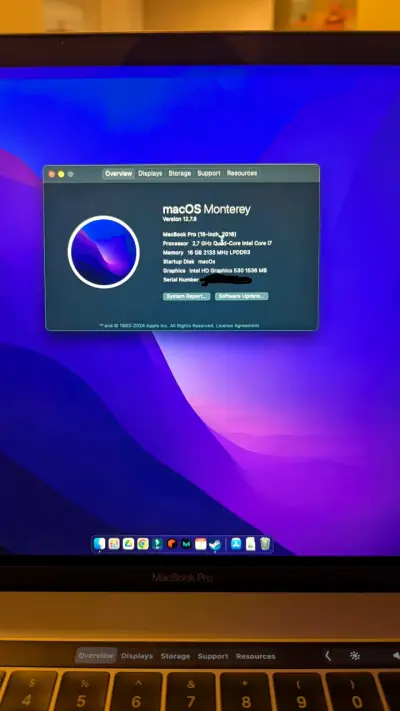
Task: Click the Startup Disk macOS line
Action: pos(189,262)
